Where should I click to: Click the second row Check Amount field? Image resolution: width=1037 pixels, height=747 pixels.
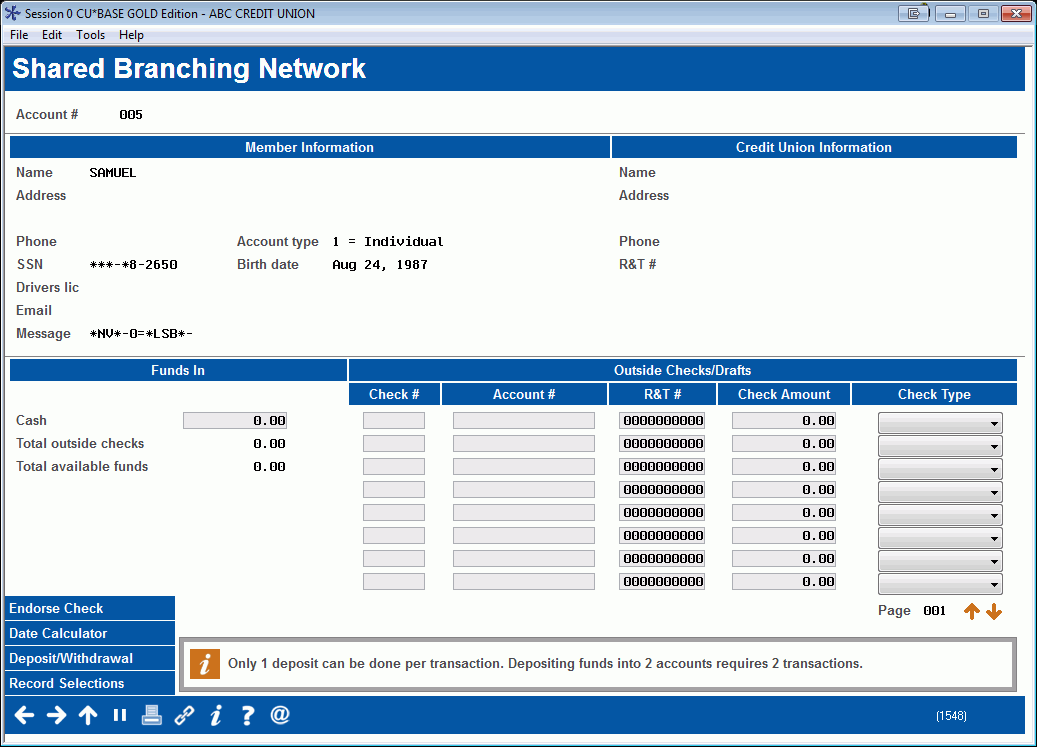tap(784, 444)
